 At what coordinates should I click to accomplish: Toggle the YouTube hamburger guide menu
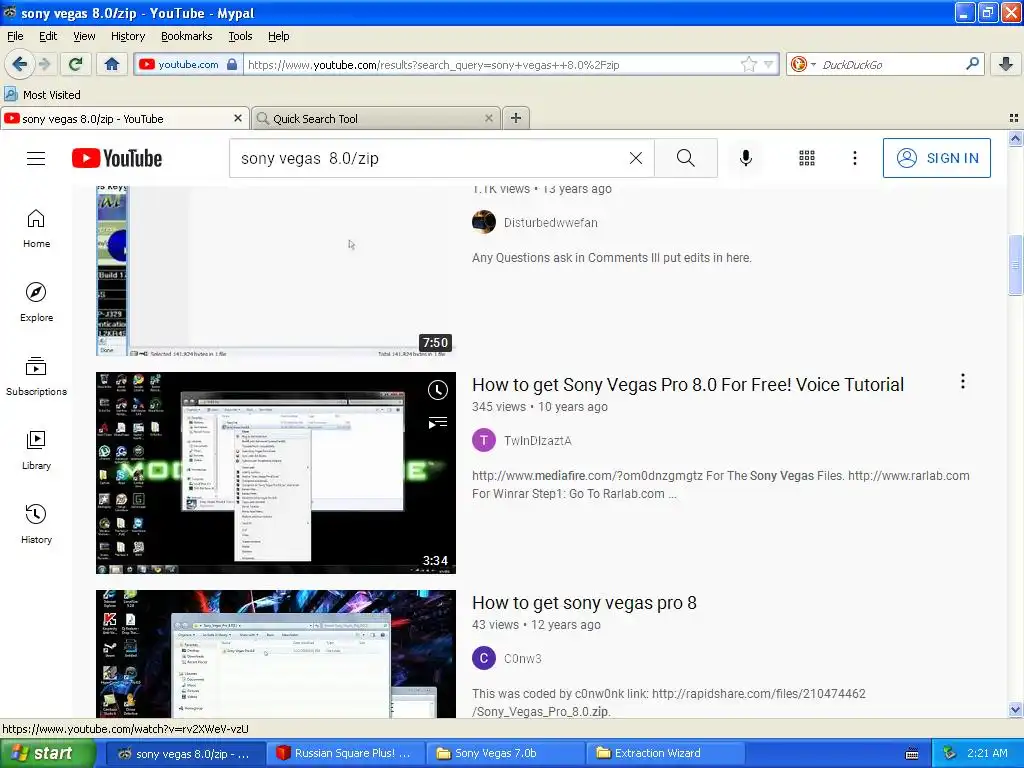[36, 158]
